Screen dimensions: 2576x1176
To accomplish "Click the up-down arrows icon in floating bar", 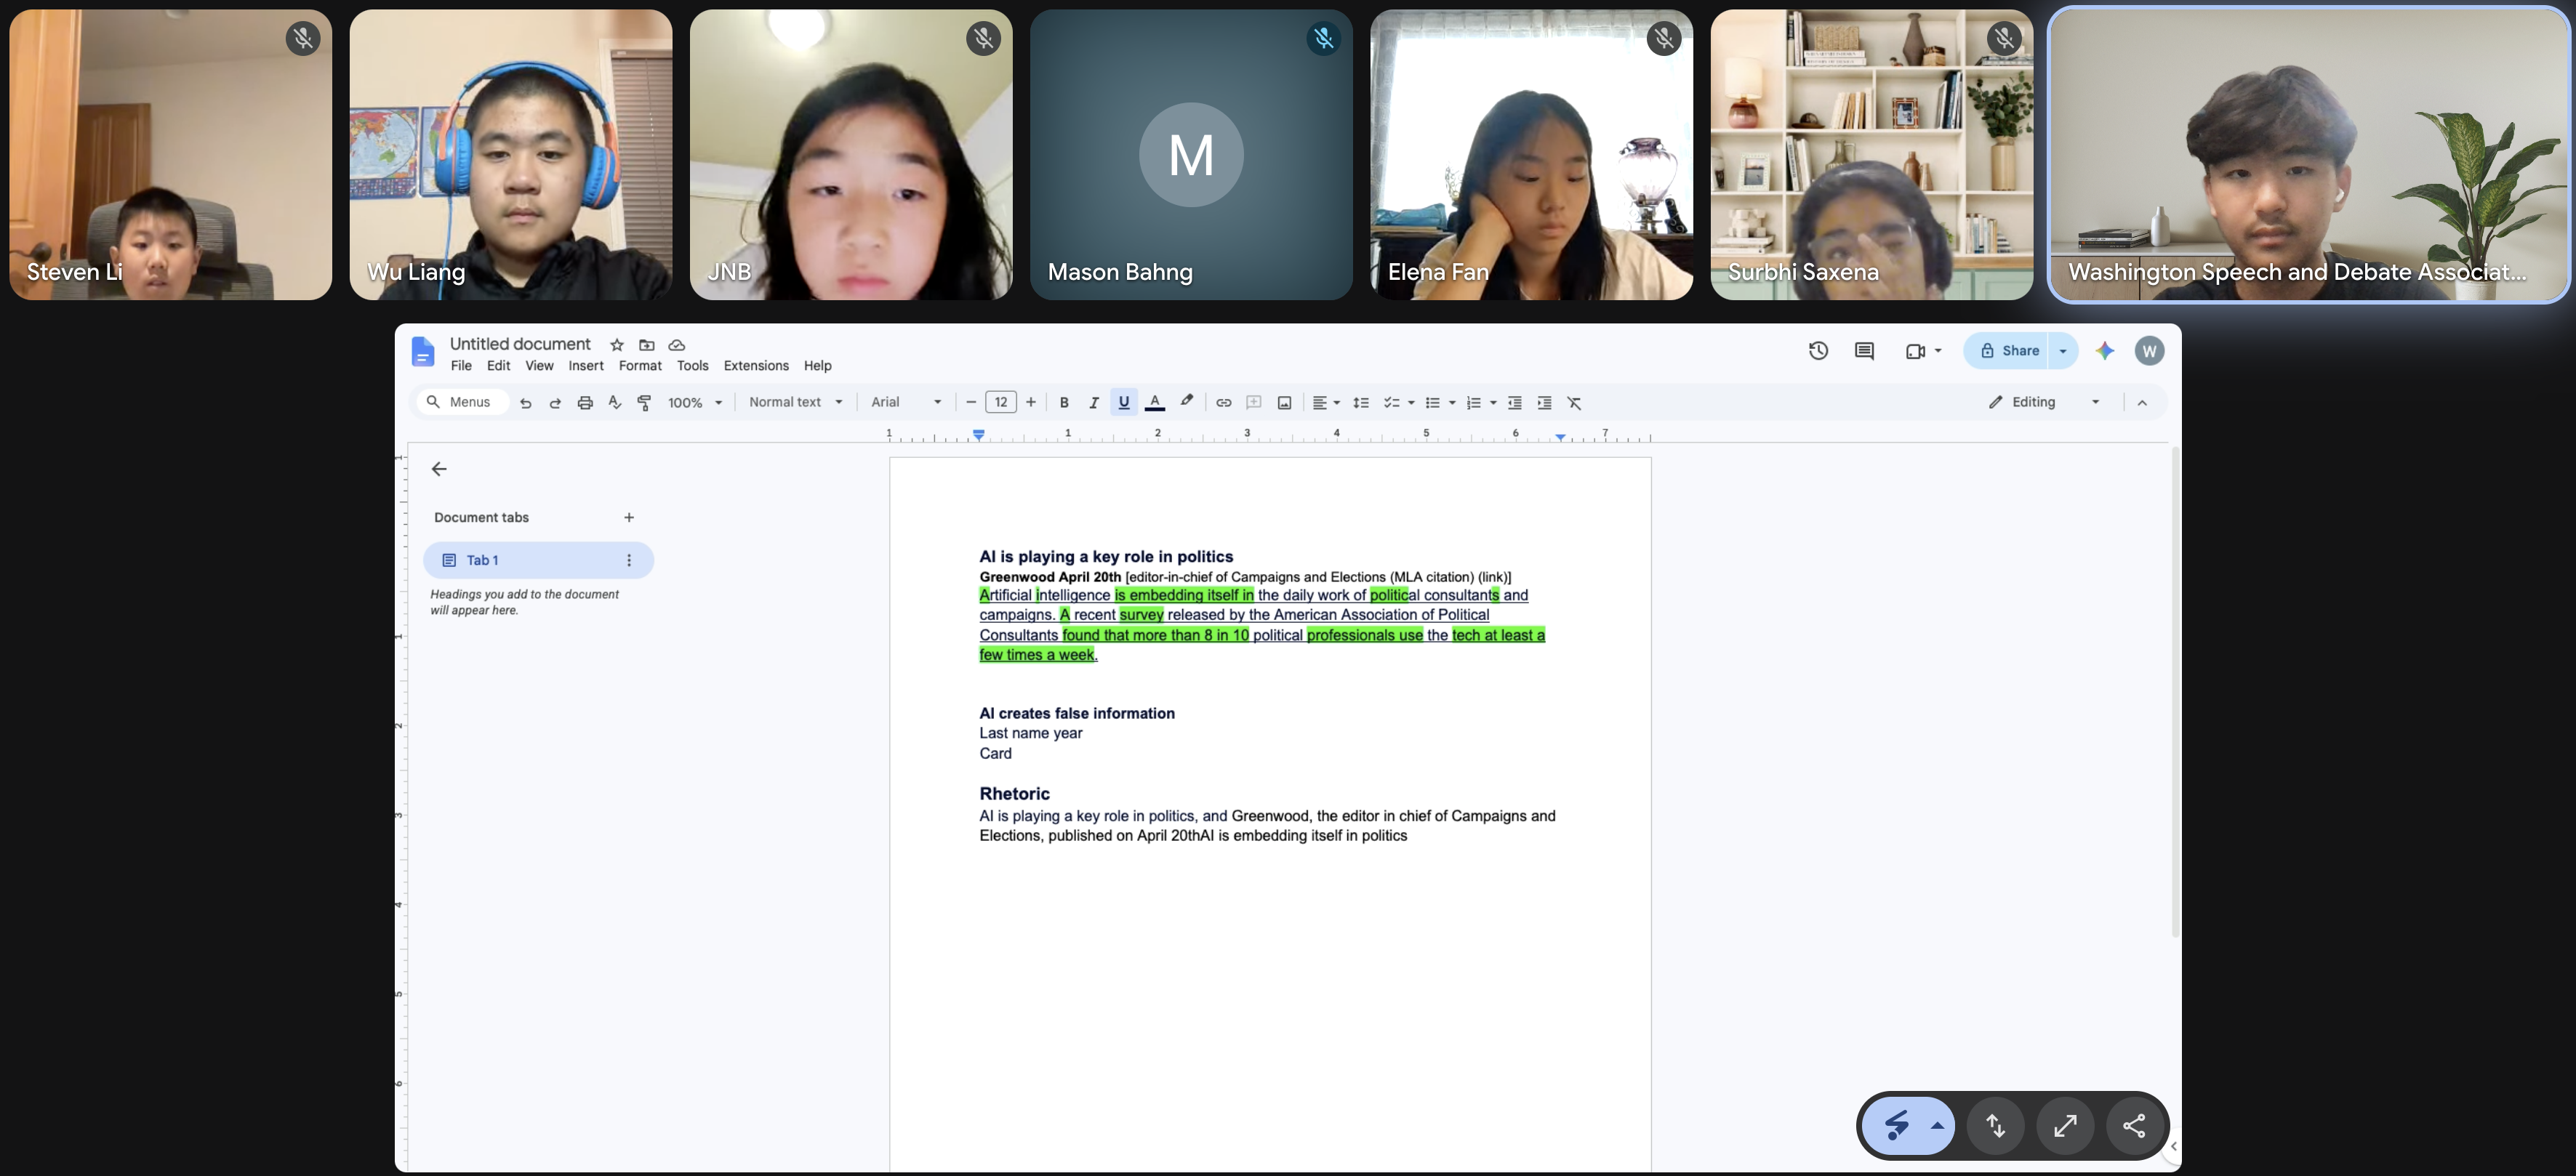I will click(x=1996, y=1126).
